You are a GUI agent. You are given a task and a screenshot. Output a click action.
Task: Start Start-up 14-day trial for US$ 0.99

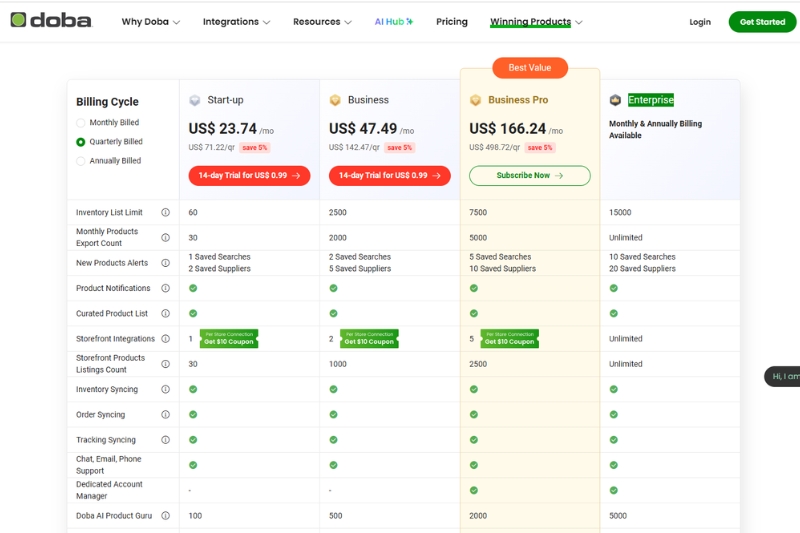tap(249, 175)
